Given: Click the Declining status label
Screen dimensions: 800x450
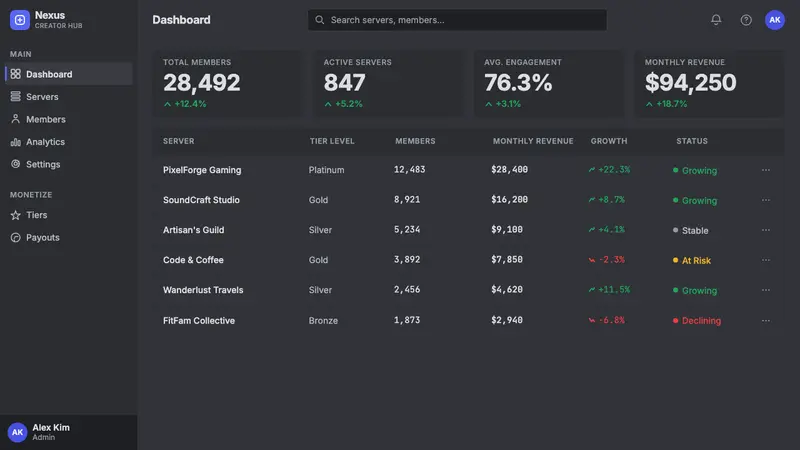Looking at the screenshot, I should [701, 321].
